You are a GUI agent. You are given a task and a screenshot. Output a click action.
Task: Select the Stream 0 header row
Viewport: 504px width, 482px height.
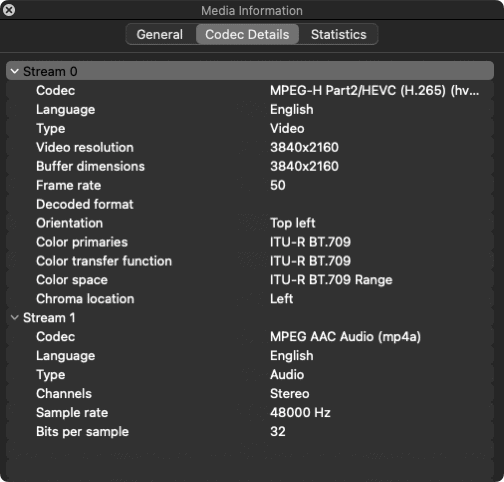pyautogui.click(x=250, y=71)
